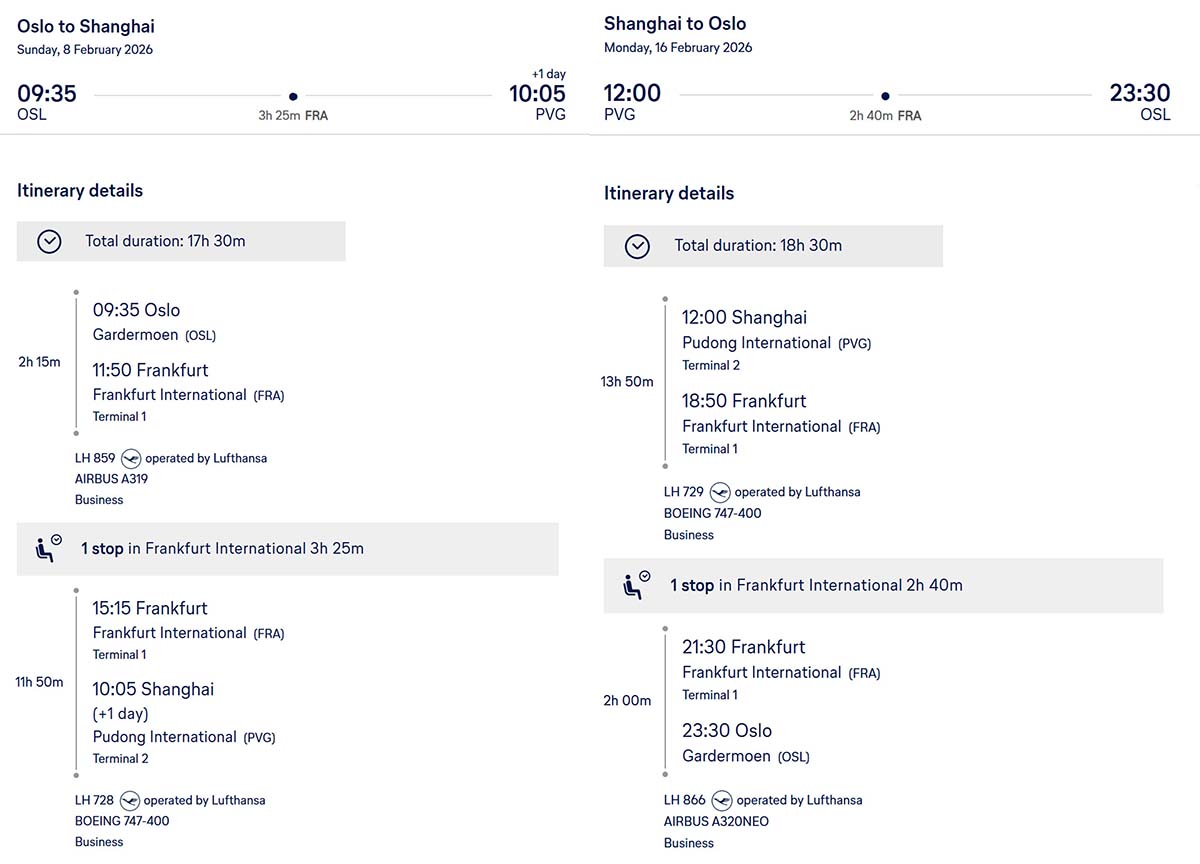Click the BOEING 747-400 label under LH 728

[x=122, y=821]
